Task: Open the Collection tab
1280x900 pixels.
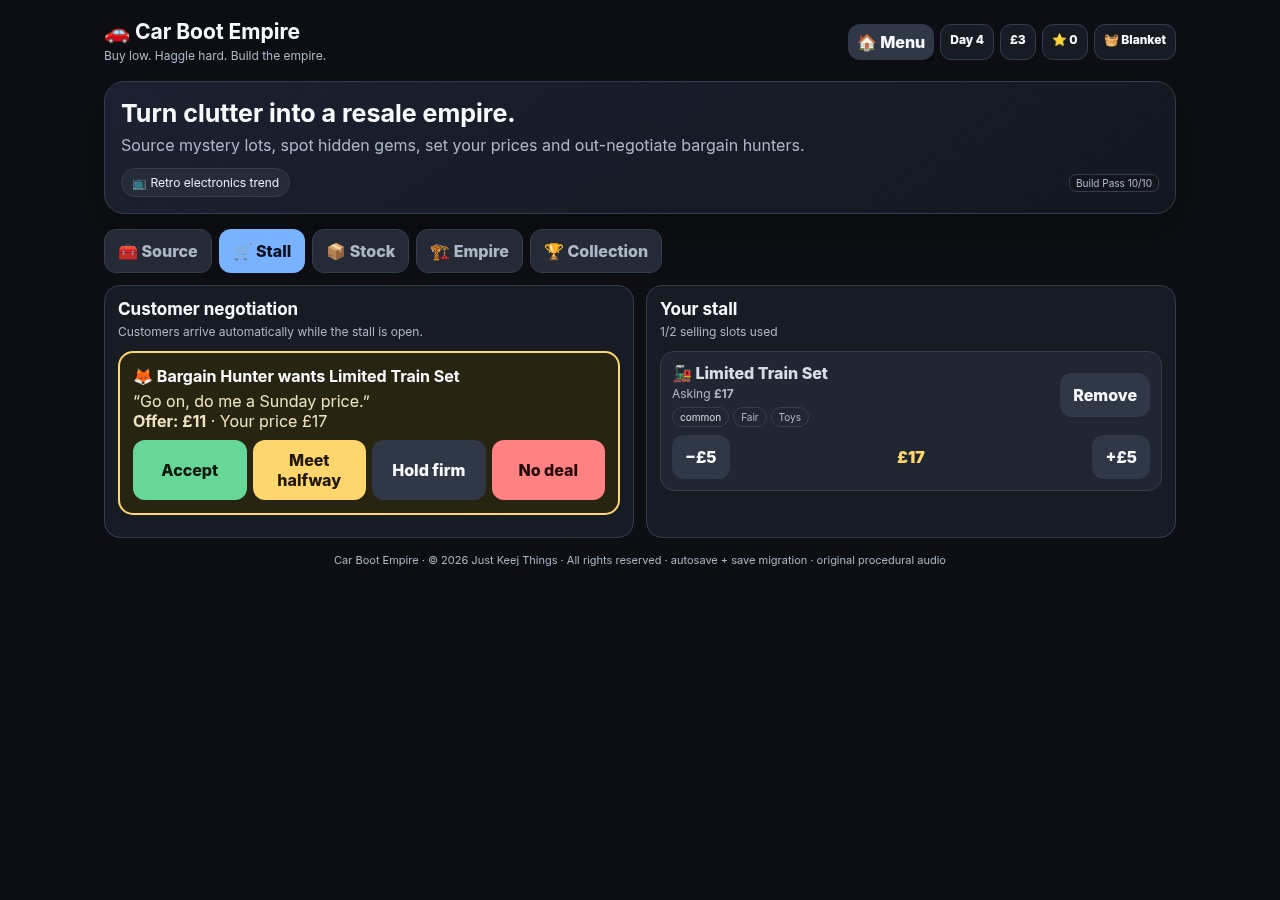Action: [596, 251]
